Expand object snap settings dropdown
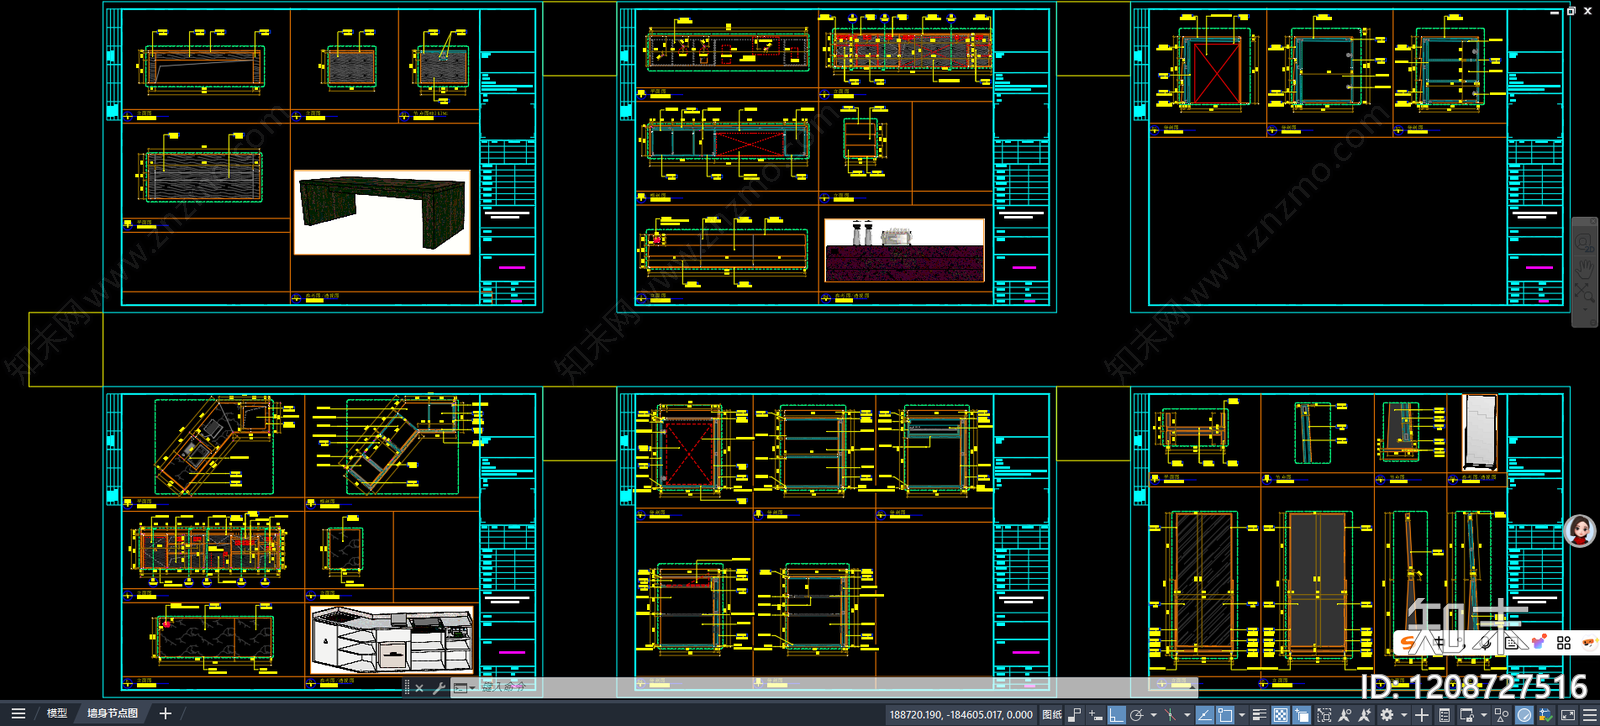The width and height of the screenshot is (1600, 726). click(x=1242, y=715)
